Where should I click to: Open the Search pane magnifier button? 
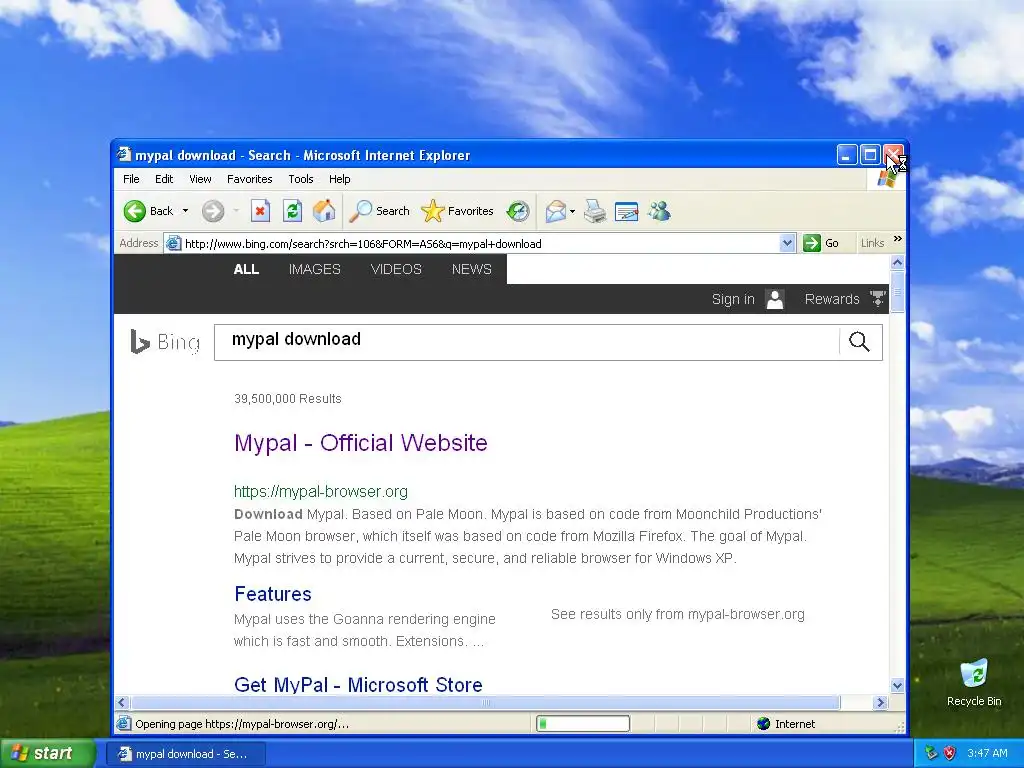point(379,211)
